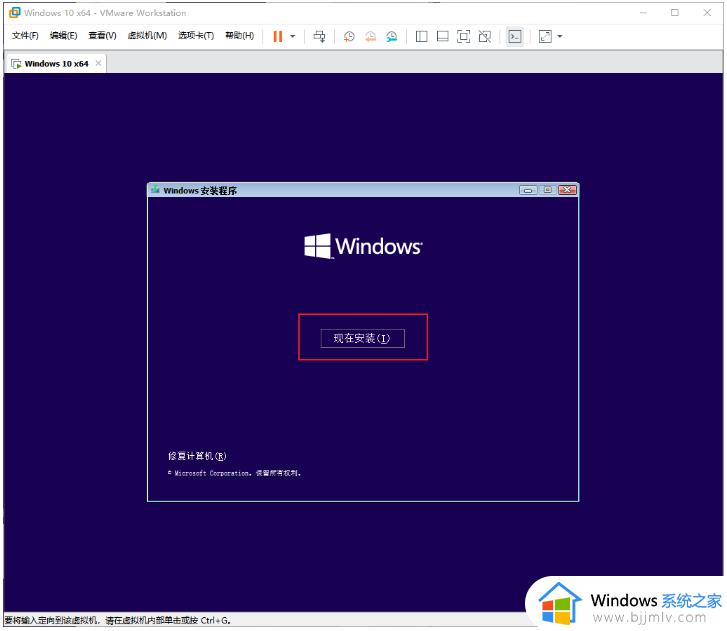
Task: Open the console view icon
Action: point(515,36)
